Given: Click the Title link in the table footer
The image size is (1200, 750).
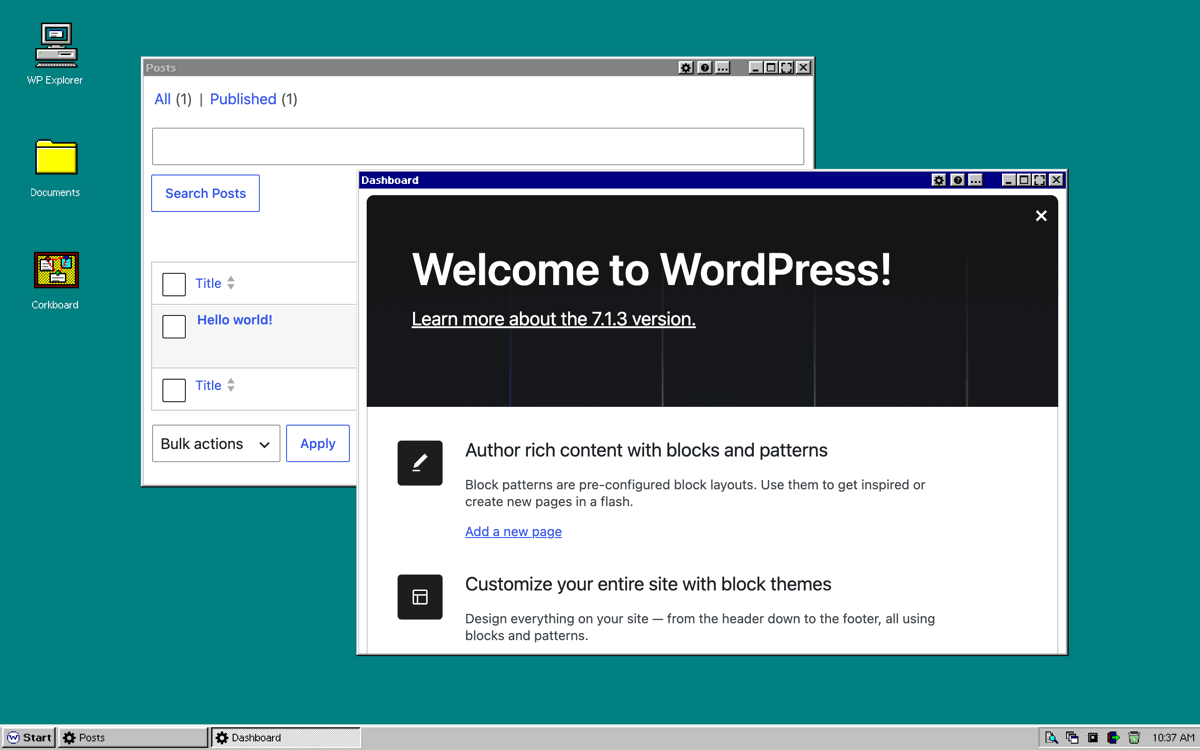Looking at the screenshot, I should 208,385.
